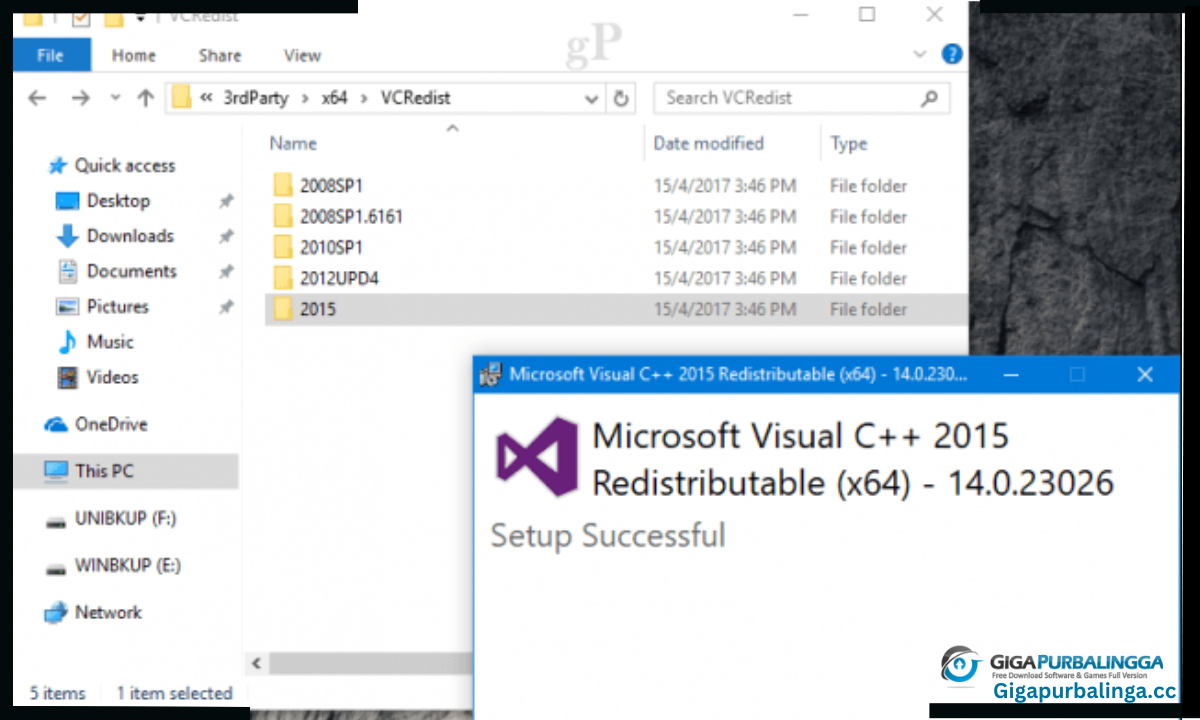Click the 3rdParty breadcrumb
This screenshot has height=720, width=1200.
tap(254, 98)
